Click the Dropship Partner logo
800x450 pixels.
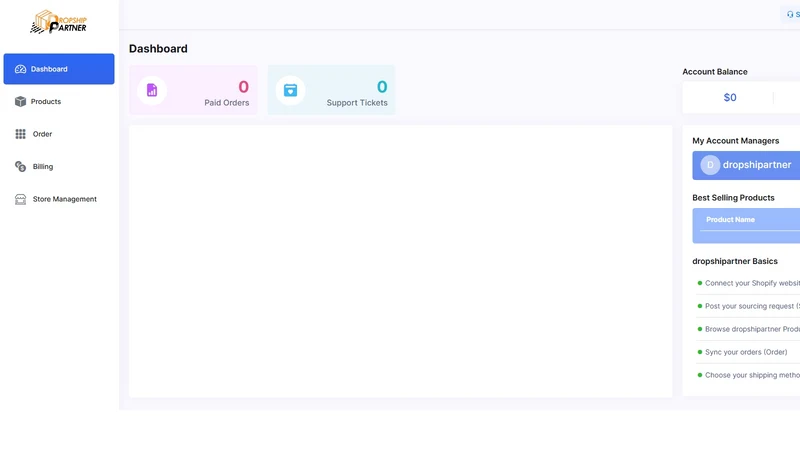click(59, 22)
